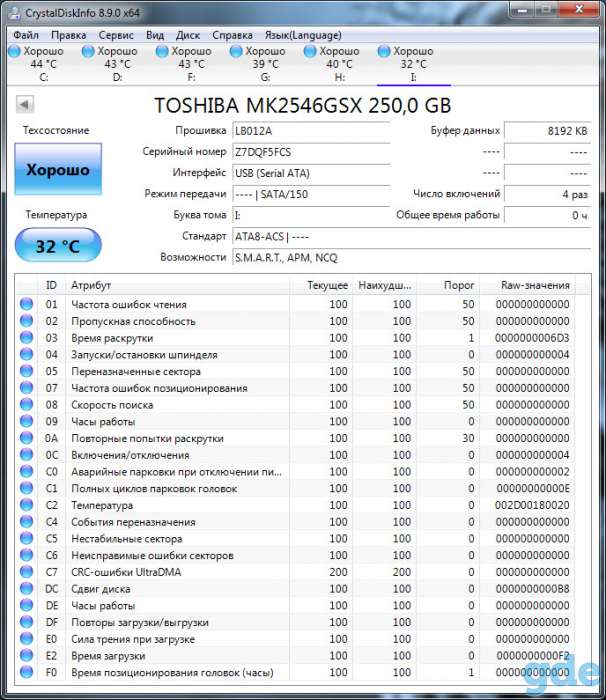Click status icon for События переназначения
The height and width of the screenshot is (700, 606).
[x=27, y=521]
